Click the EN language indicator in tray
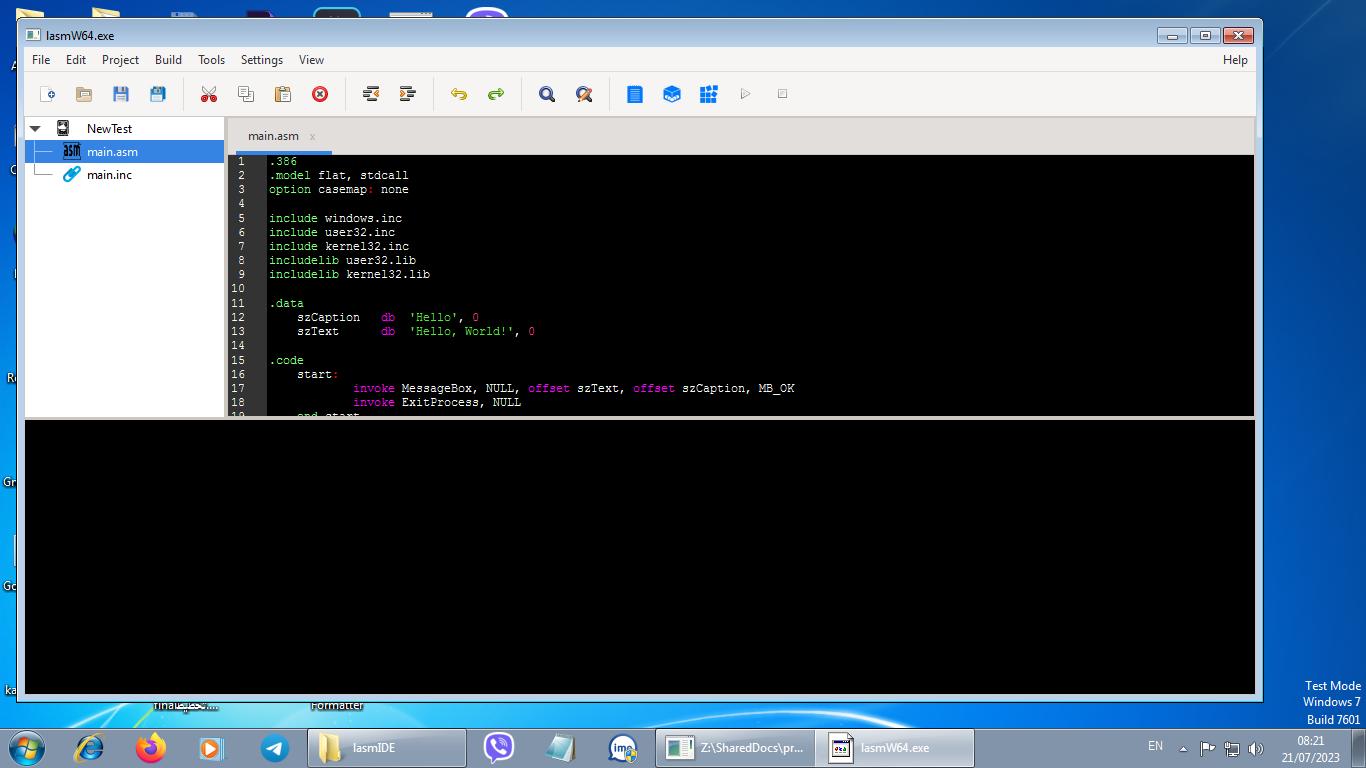The width and height of the screenshot is (1366, 768). 1155,746
